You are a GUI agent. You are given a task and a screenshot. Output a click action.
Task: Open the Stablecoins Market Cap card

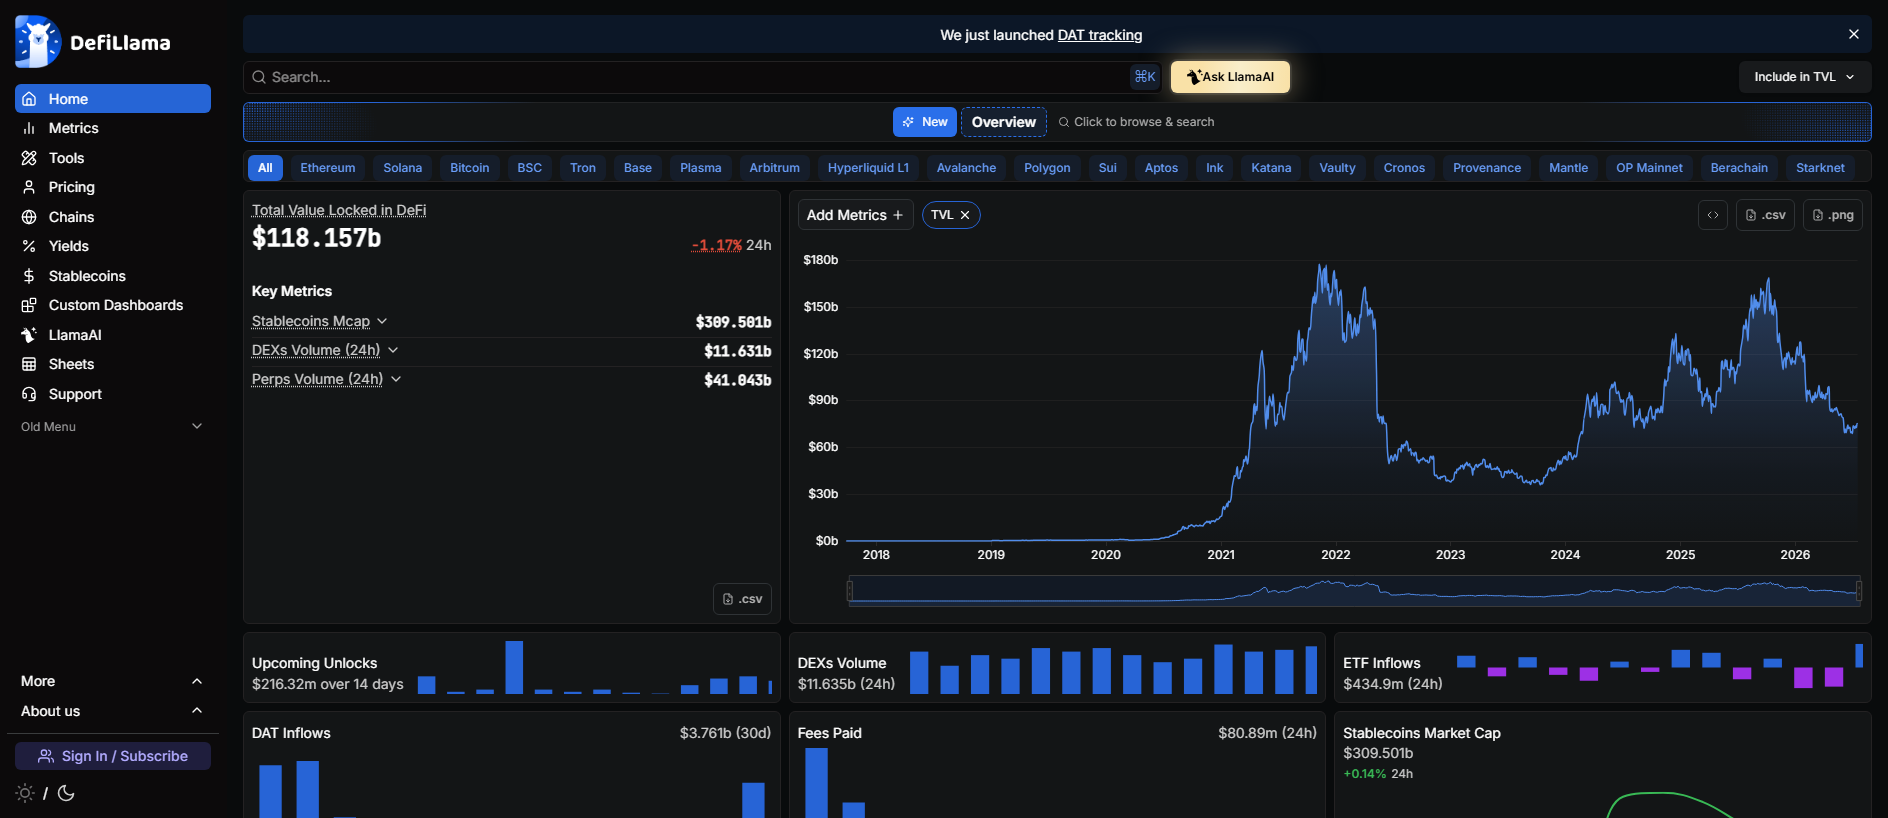[1603, 765]
